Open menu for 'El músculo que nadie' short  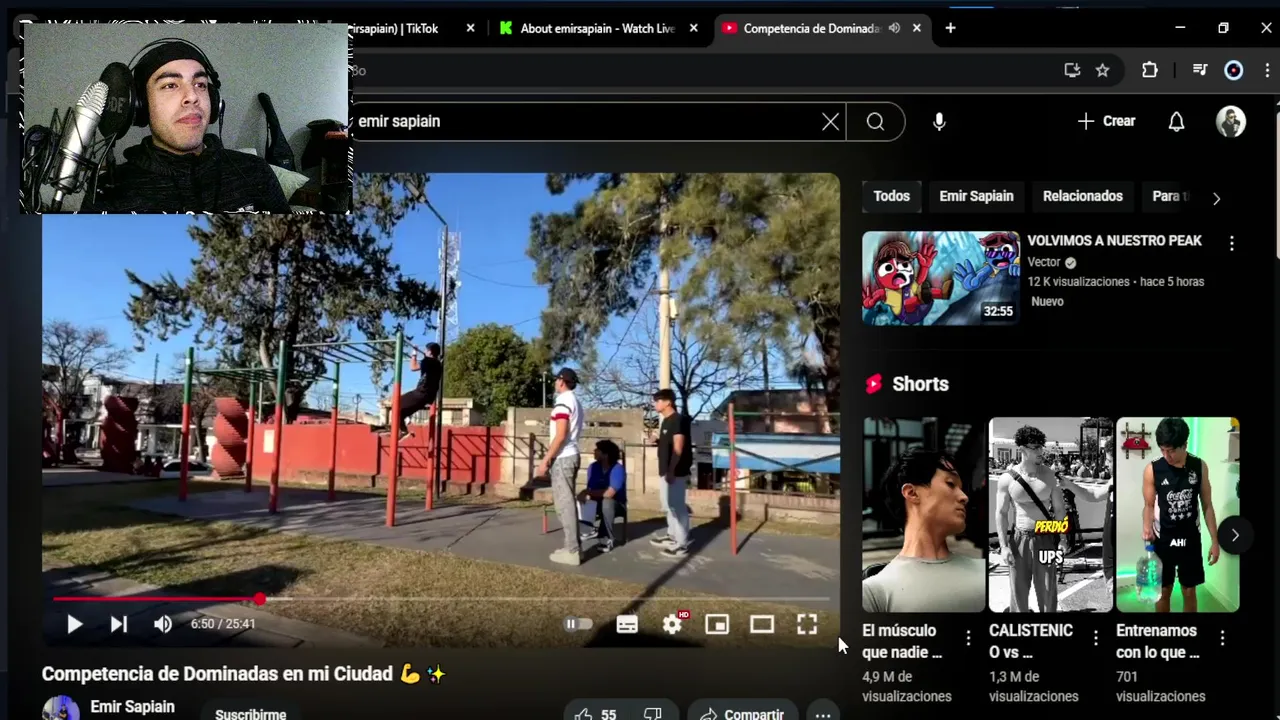click(968, 637)
